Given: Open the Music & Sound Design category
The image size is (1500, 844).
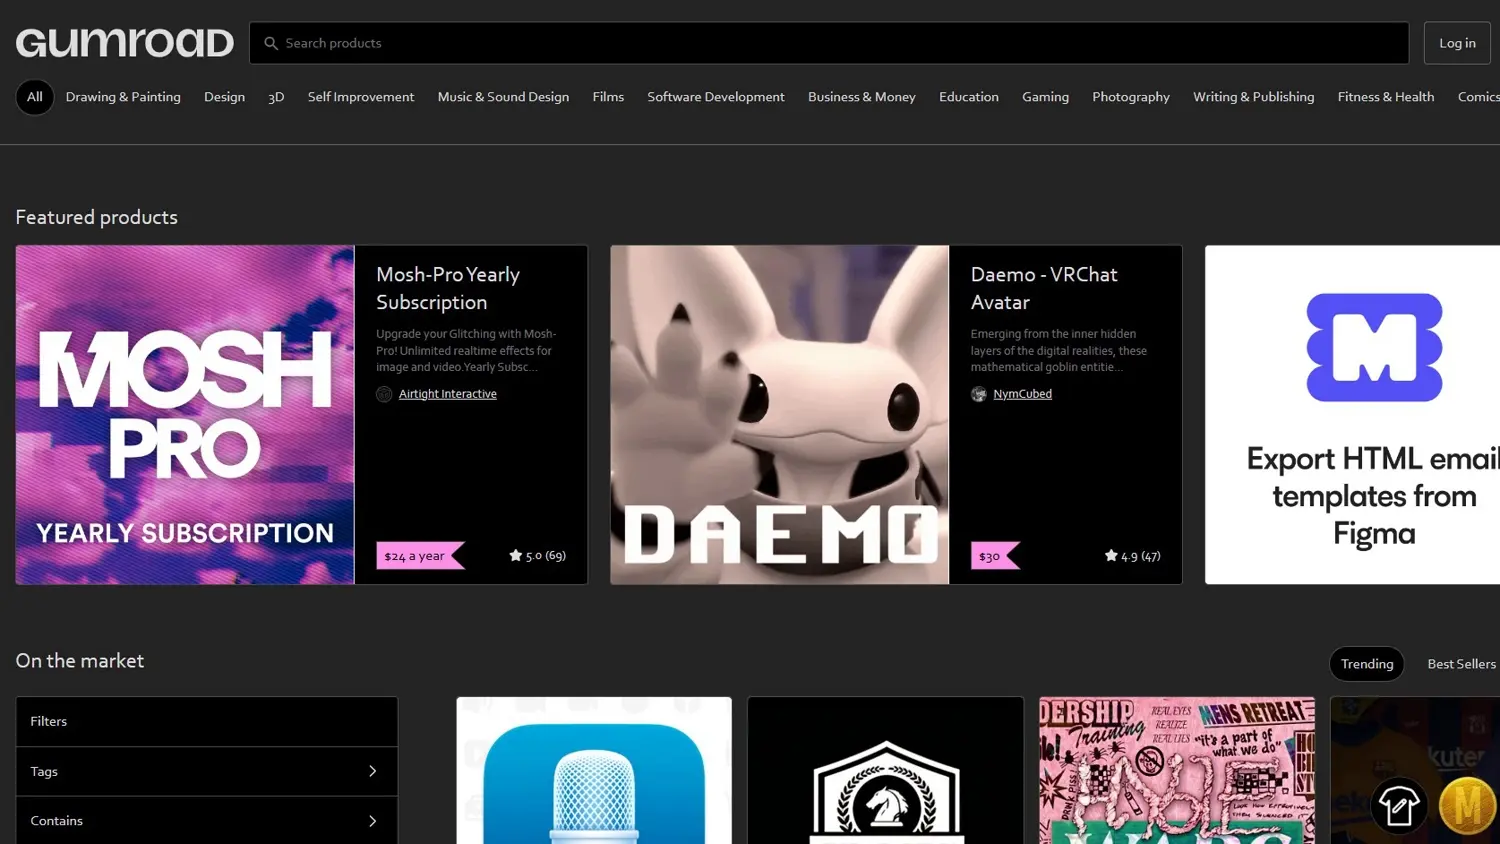Looking at the screenshot, I should [x=503, y=97].
